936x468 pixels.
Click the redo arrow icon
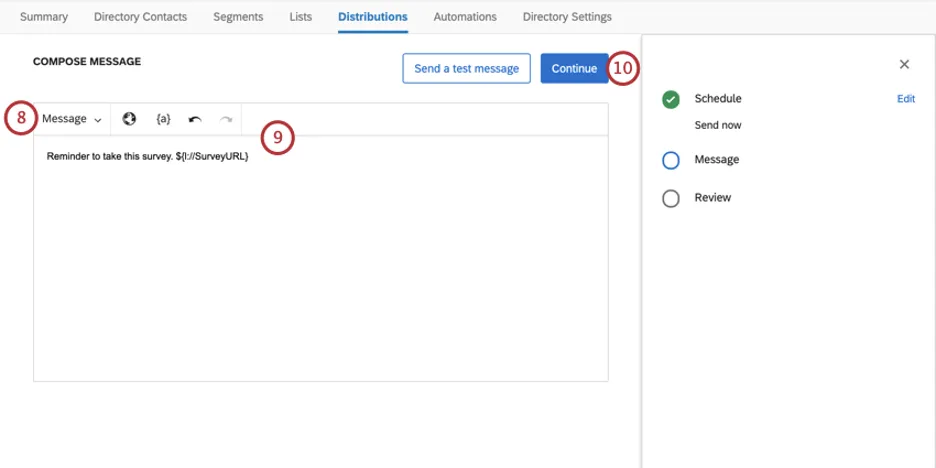(226, 119)
